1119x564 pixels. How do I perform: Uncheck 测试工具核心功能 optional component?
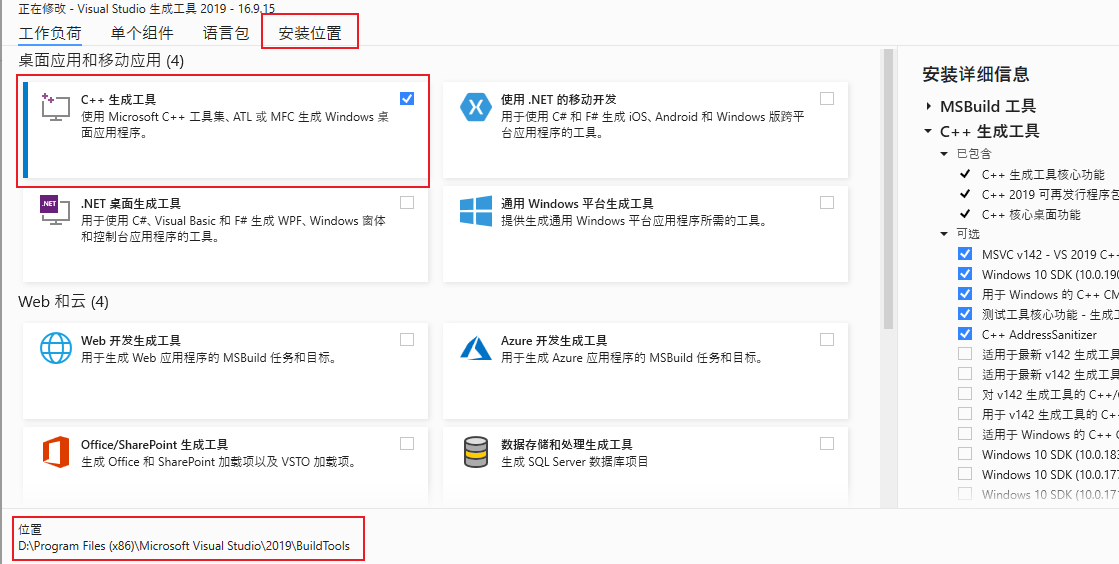tap(965, 313)
